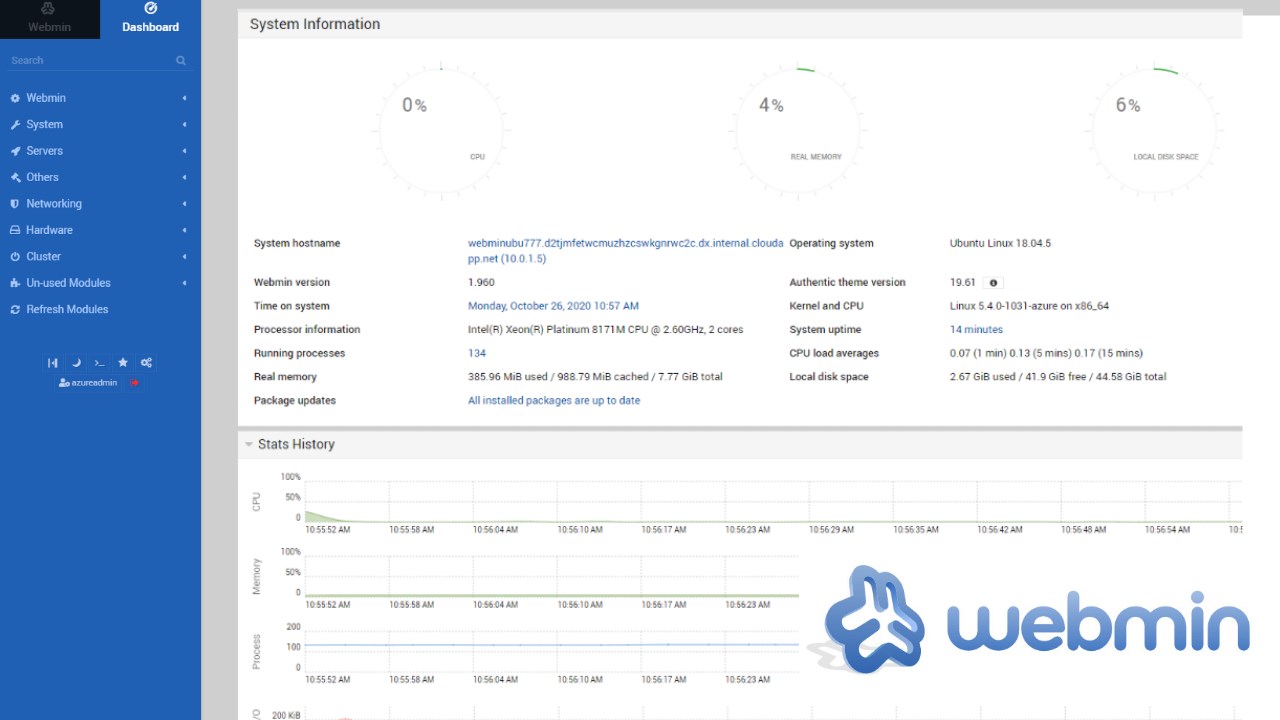Click the 14 minutes uptime link
Screen dimensions: 1280x720
tap(976, 330)
